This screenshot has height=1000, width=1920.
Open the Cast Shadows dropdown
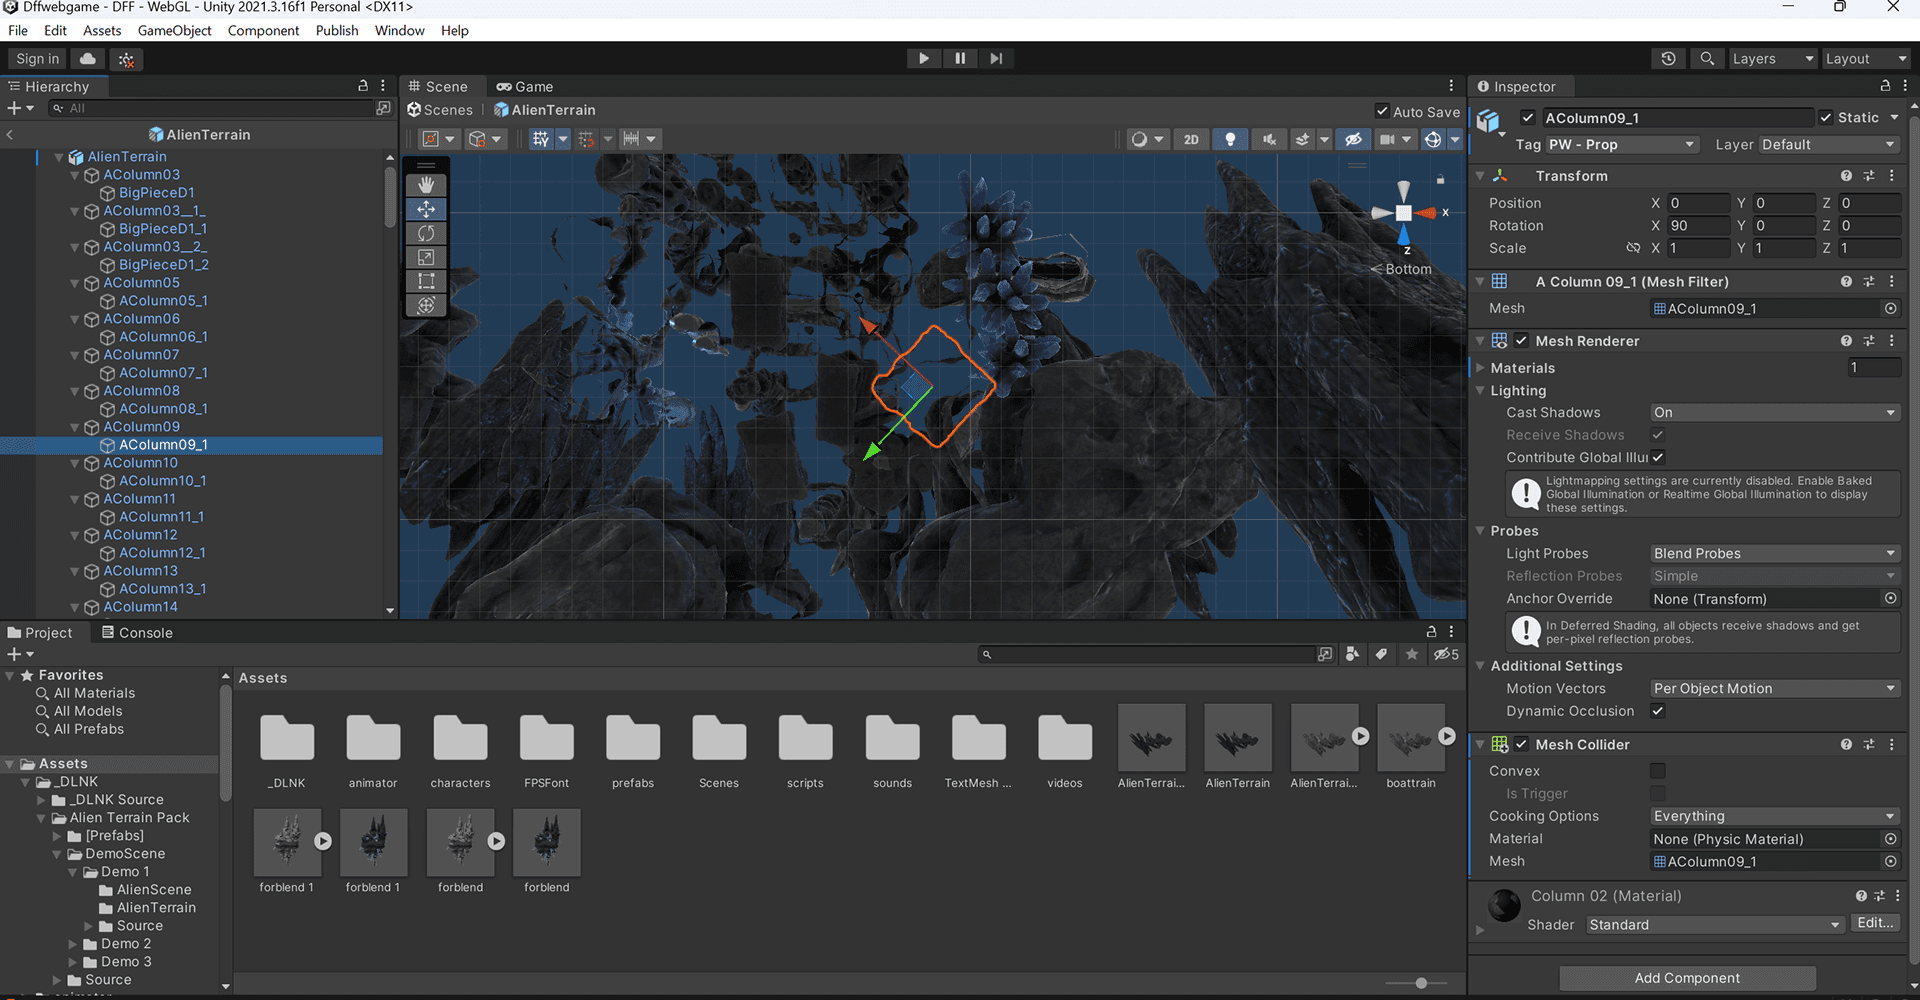(x=1774, y=413)
